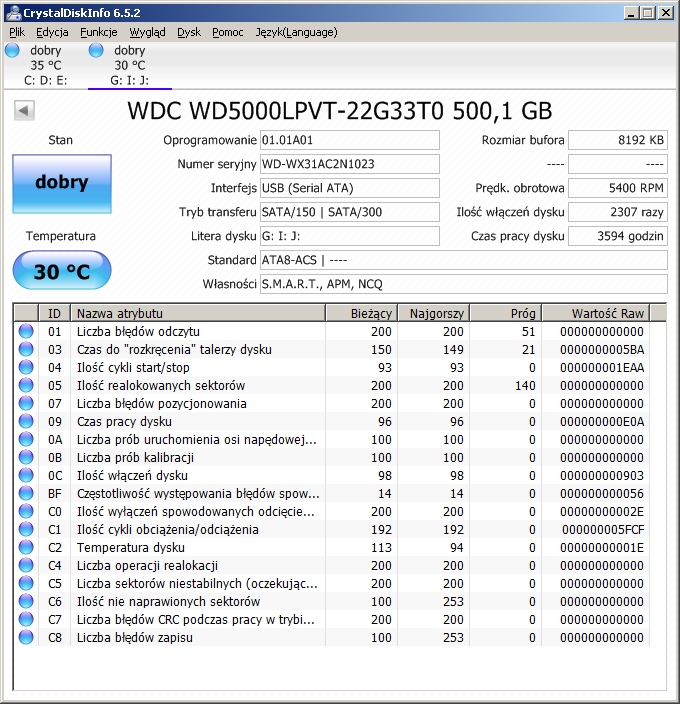Image resolution: width=680 pixels, height=704 pixels.
Task: Click status orb for attribute 0A spin retry
Action: 26,439
